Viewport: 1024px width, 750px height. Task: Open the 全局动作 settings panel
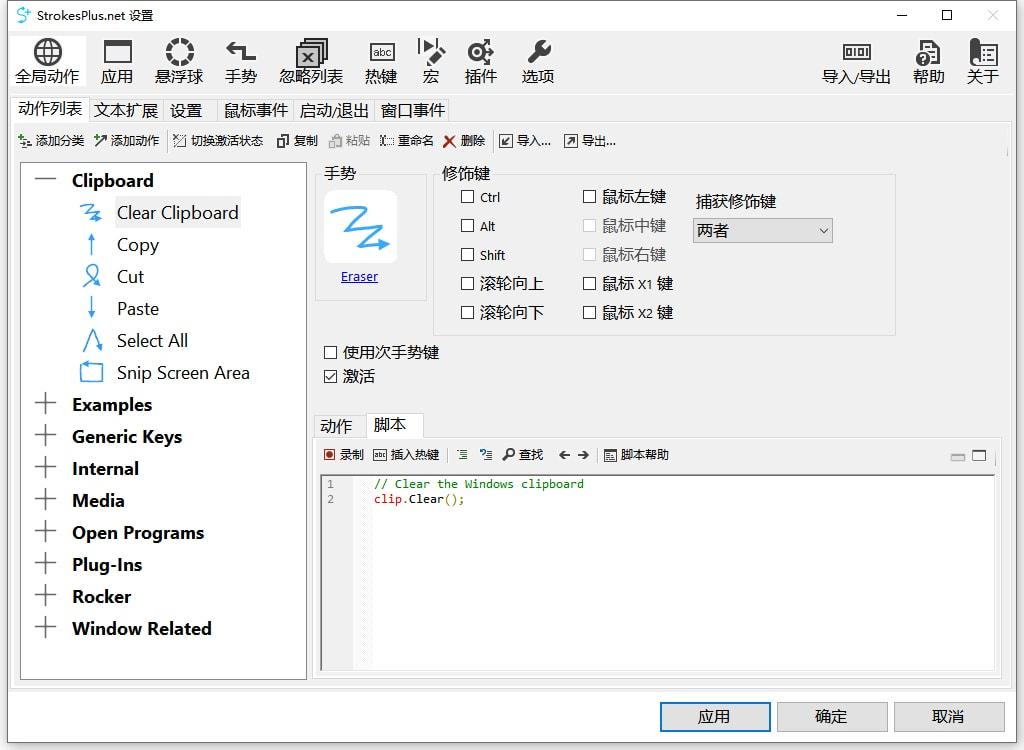click(47, 62)
